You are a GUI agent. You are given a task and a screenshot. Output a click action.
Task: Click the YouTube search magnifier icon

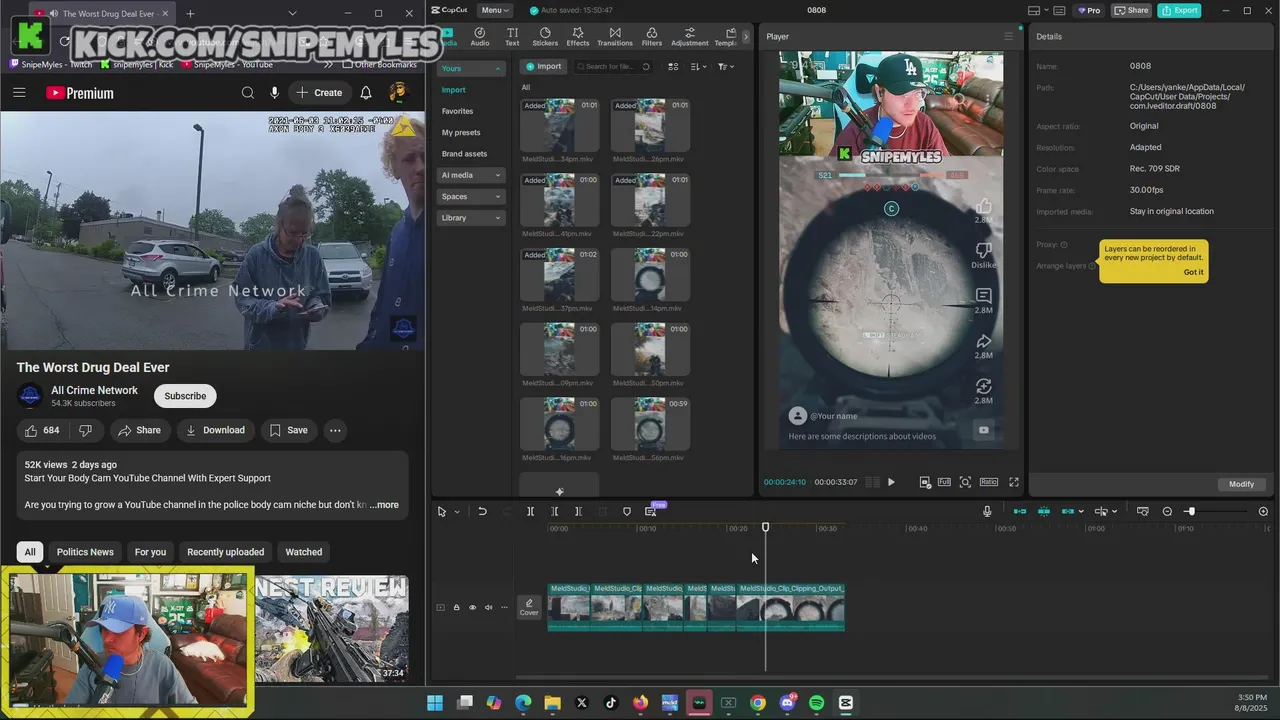click(248, 93)
